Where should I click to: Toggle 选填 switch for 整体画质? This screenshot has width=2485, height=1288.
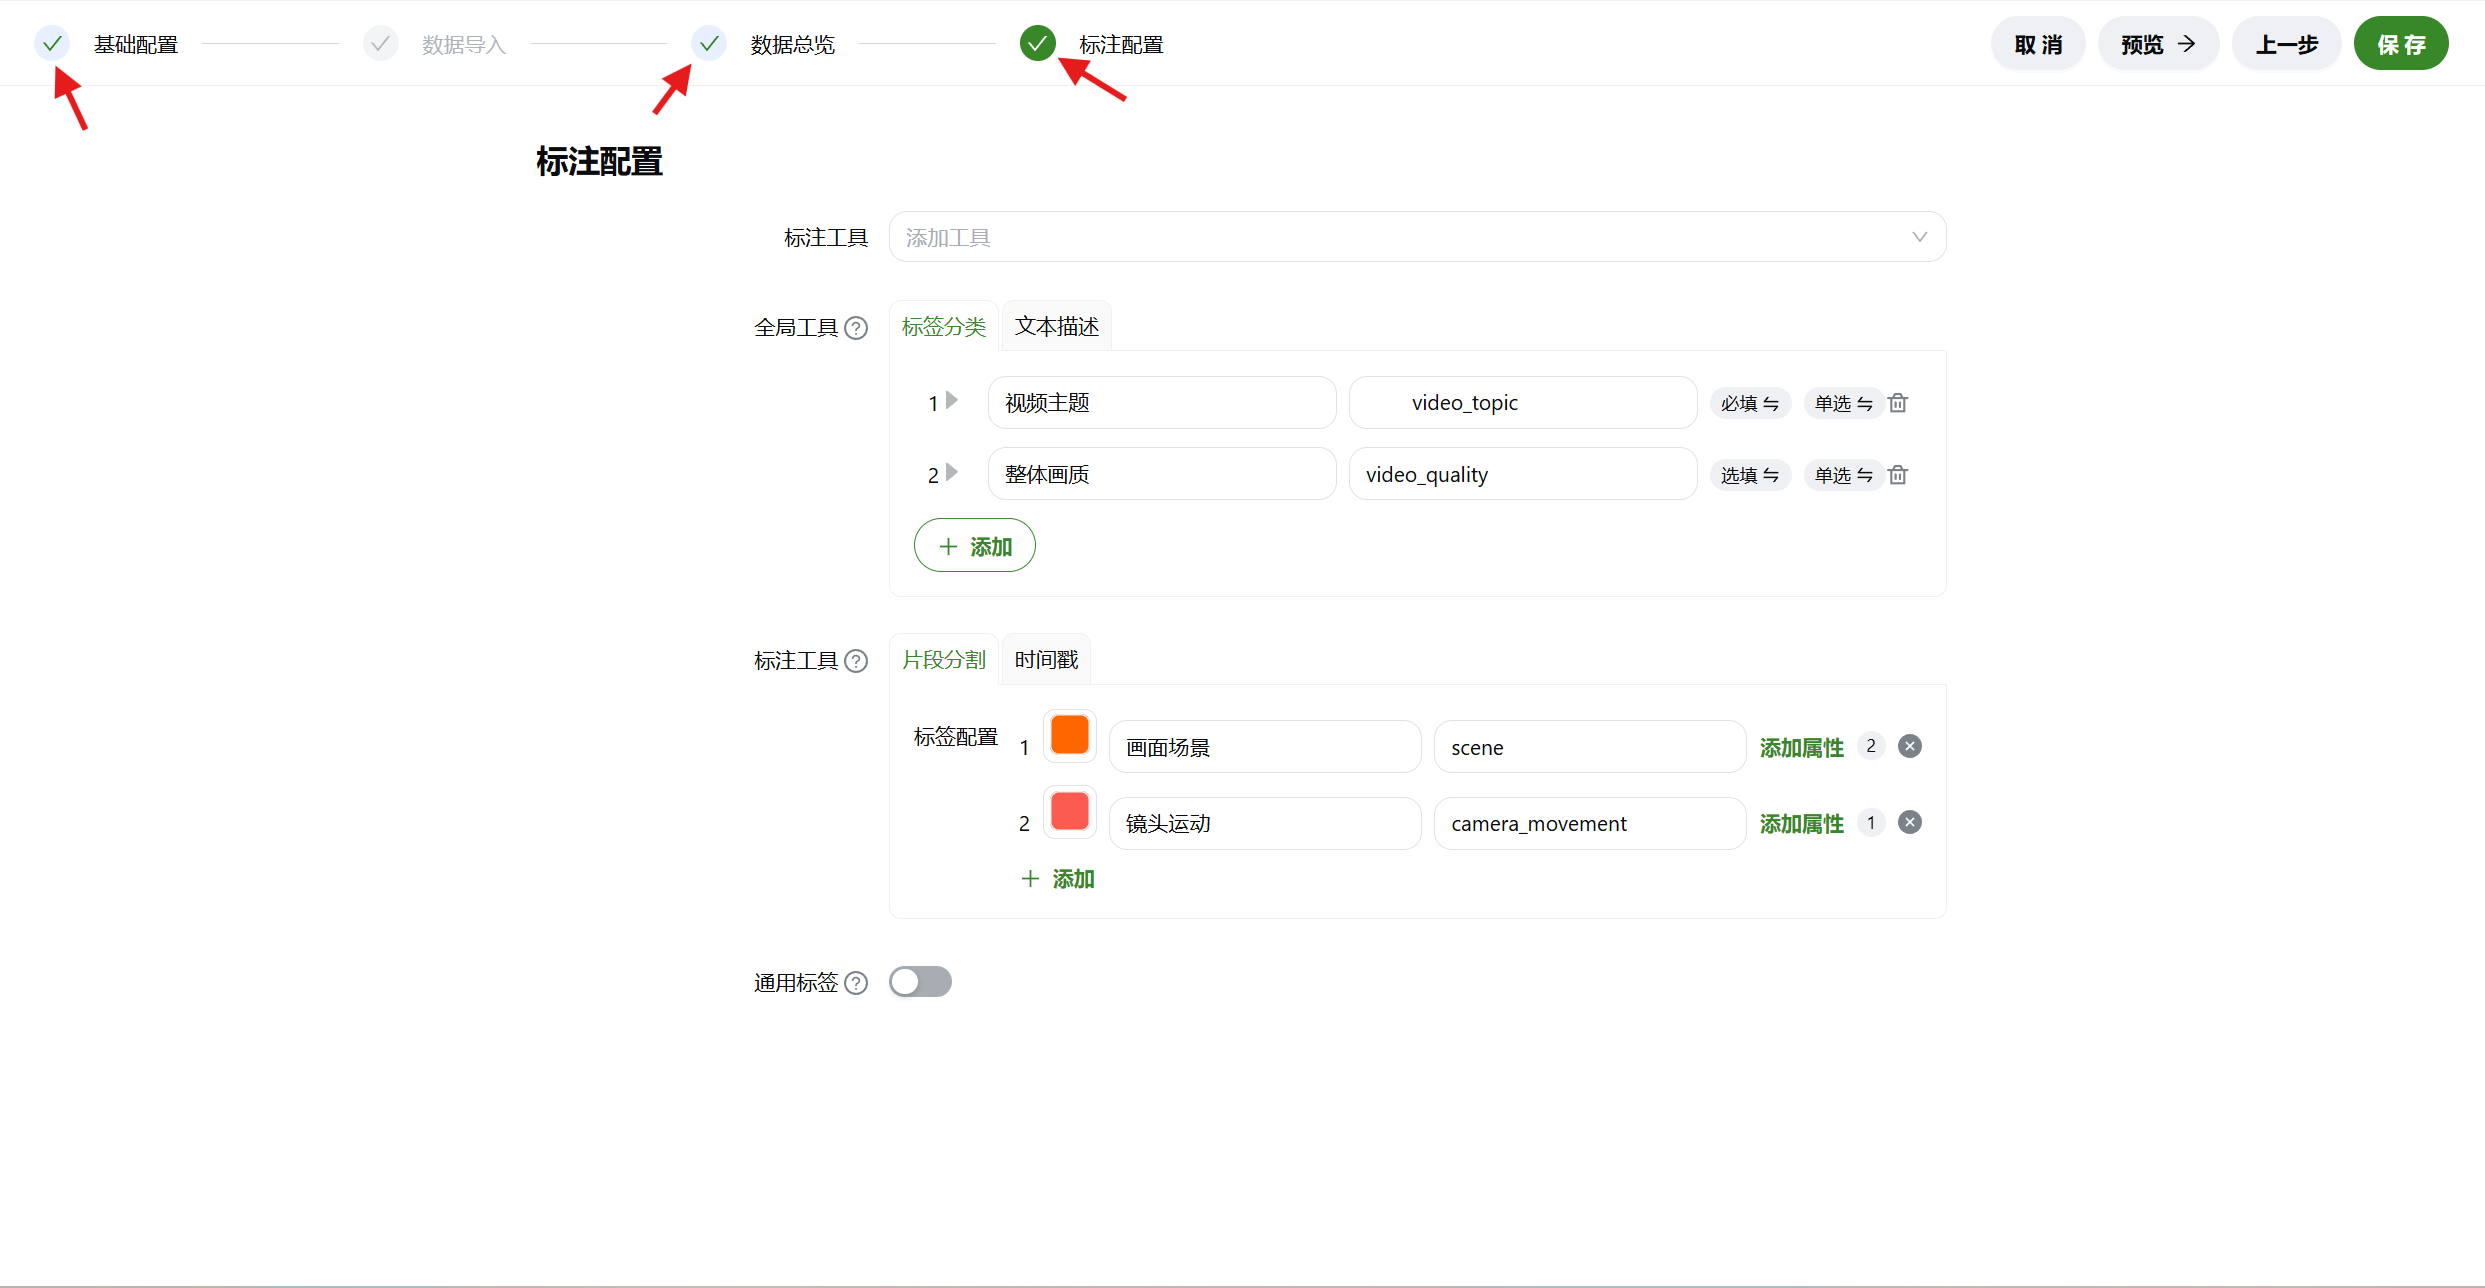pos(1750,475)
